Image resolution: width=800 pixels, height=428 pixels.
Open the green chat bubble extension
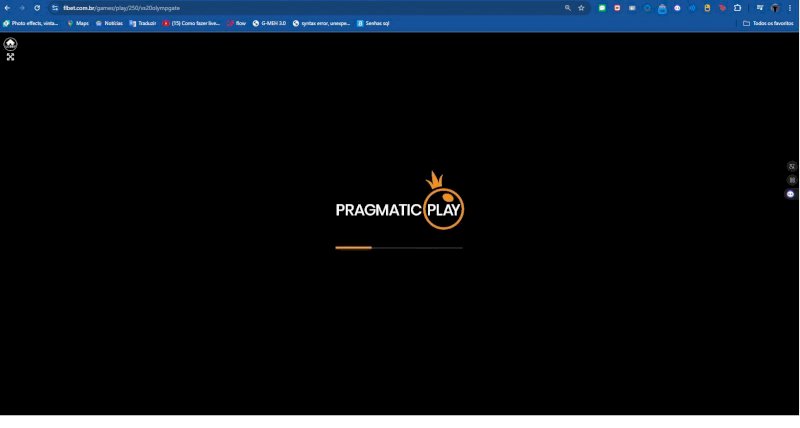(x=602, y=8)
